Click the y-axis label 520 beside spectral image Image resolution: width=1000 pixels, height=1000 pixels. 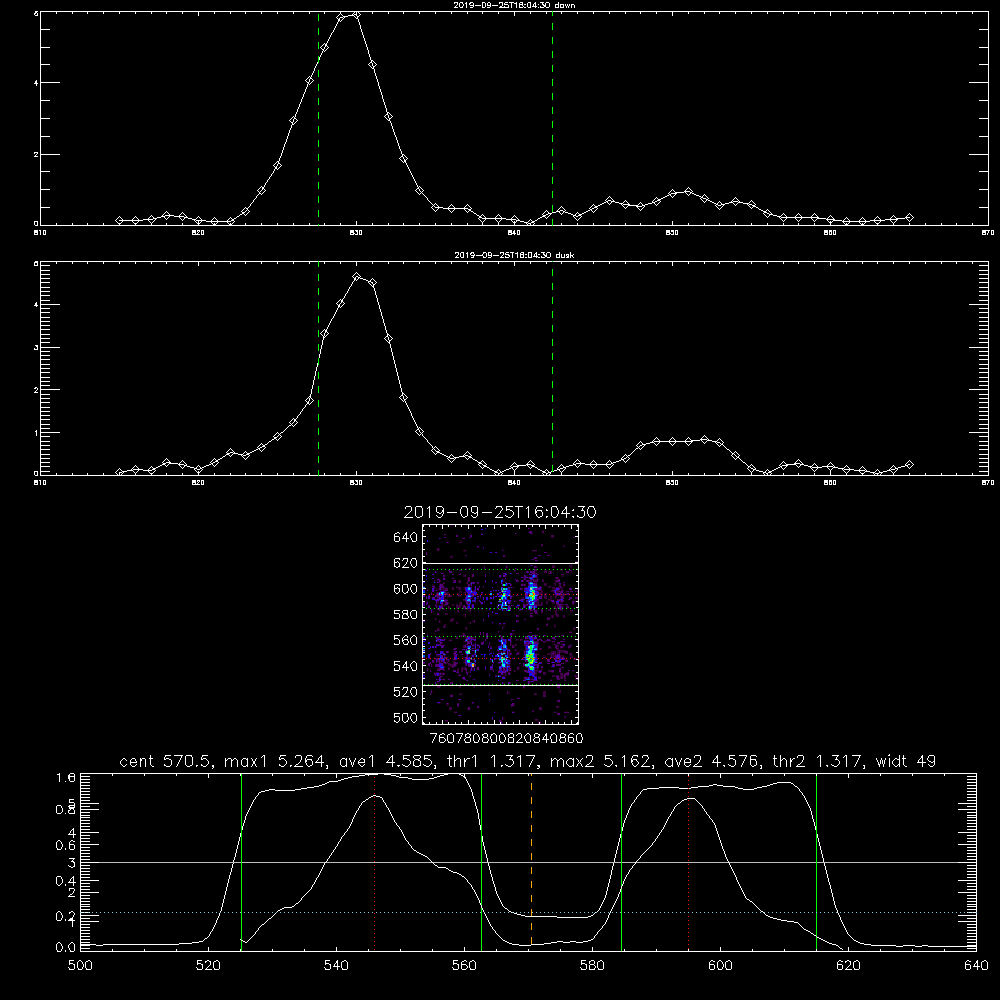click(406, 692)
